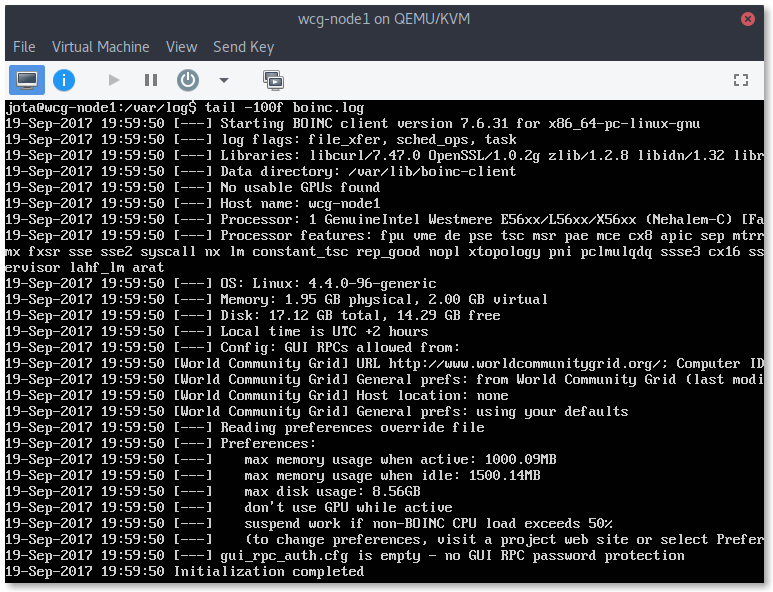Click the 'General prefs: using your defaults' line
Screen dimensions: 773x592
316,412
